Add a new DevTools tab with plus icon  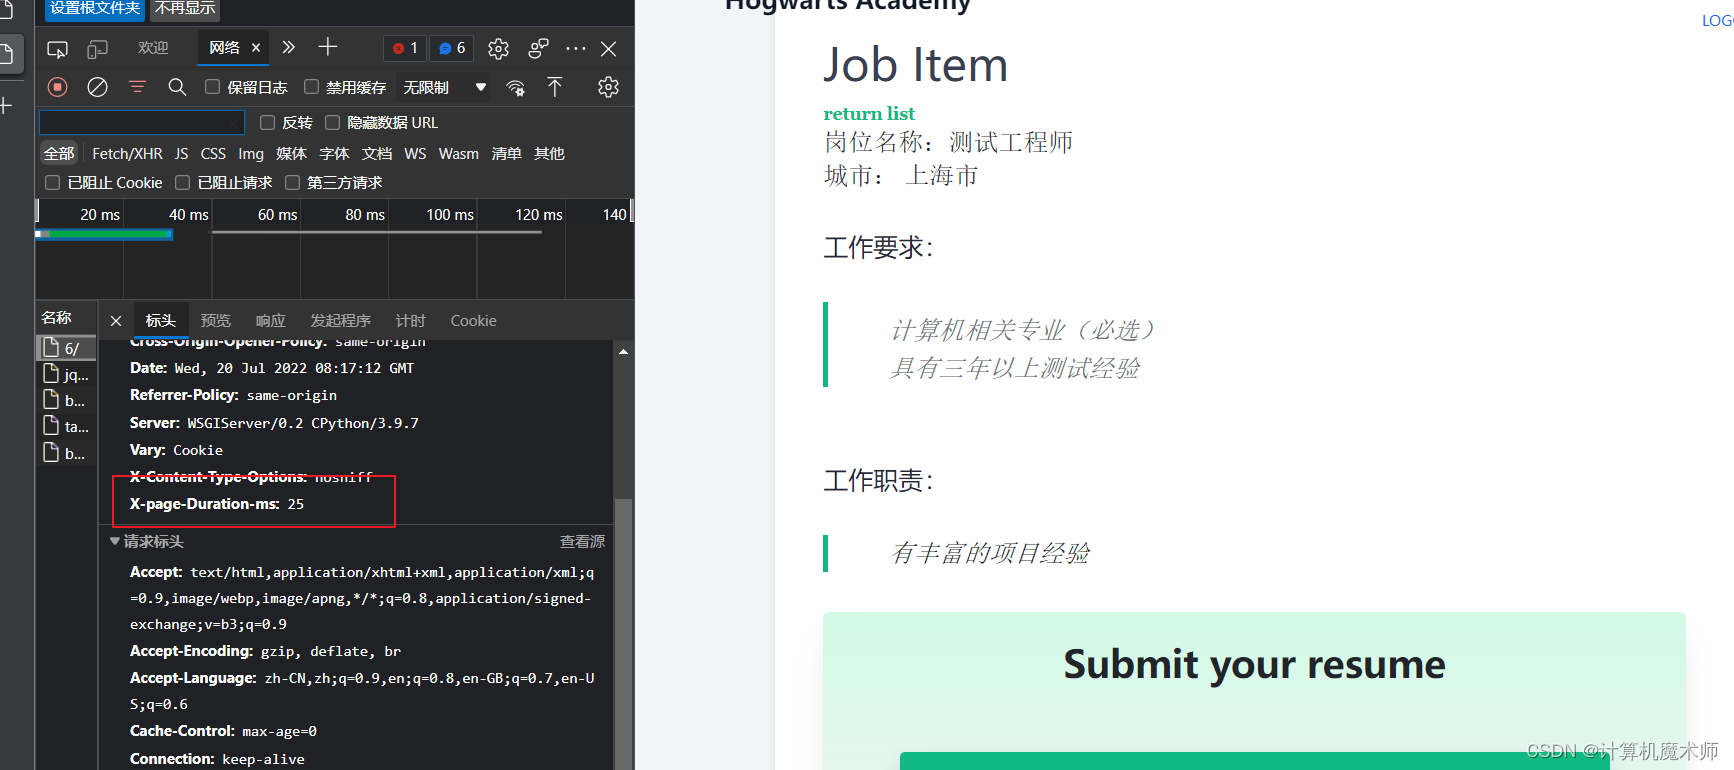[x=328, y=47]
